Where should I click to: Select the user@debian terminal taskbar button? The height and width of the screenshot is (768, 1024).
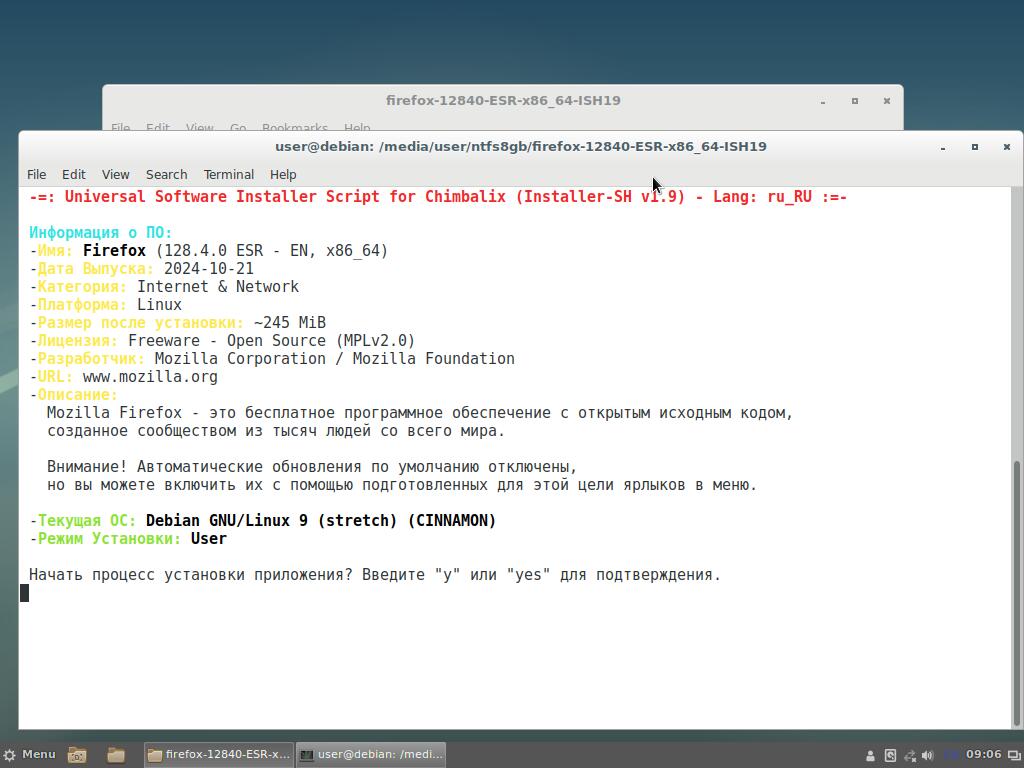tap(371, 755)
